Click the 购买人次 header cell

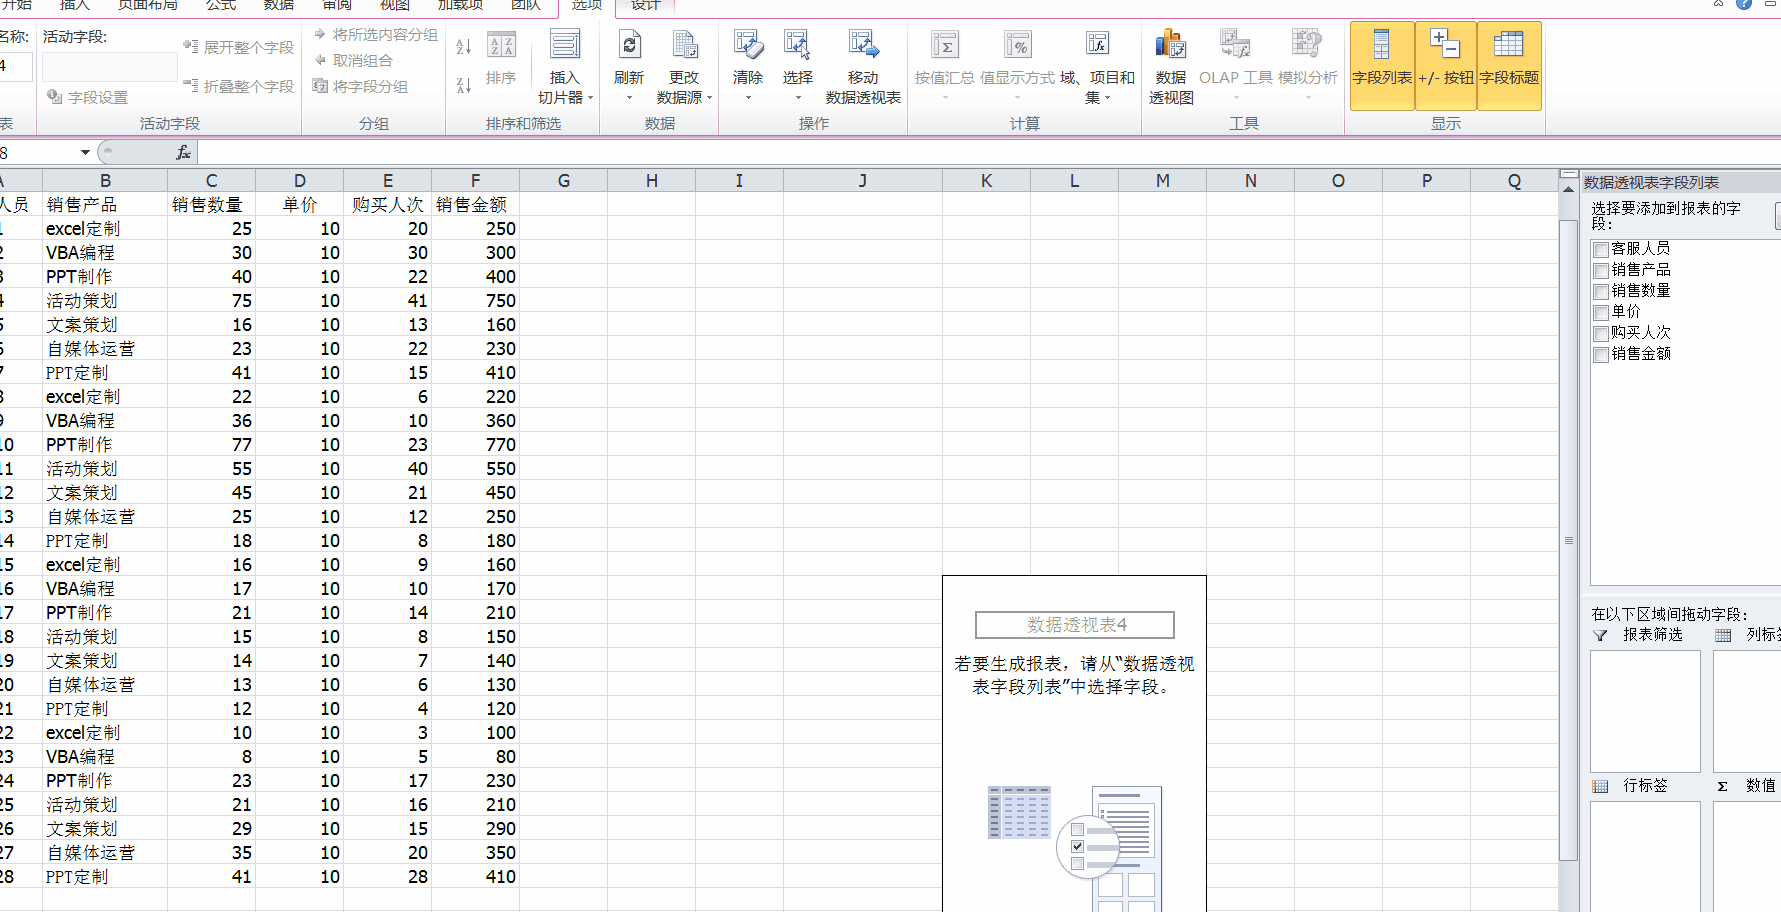(x=388, y=204)
